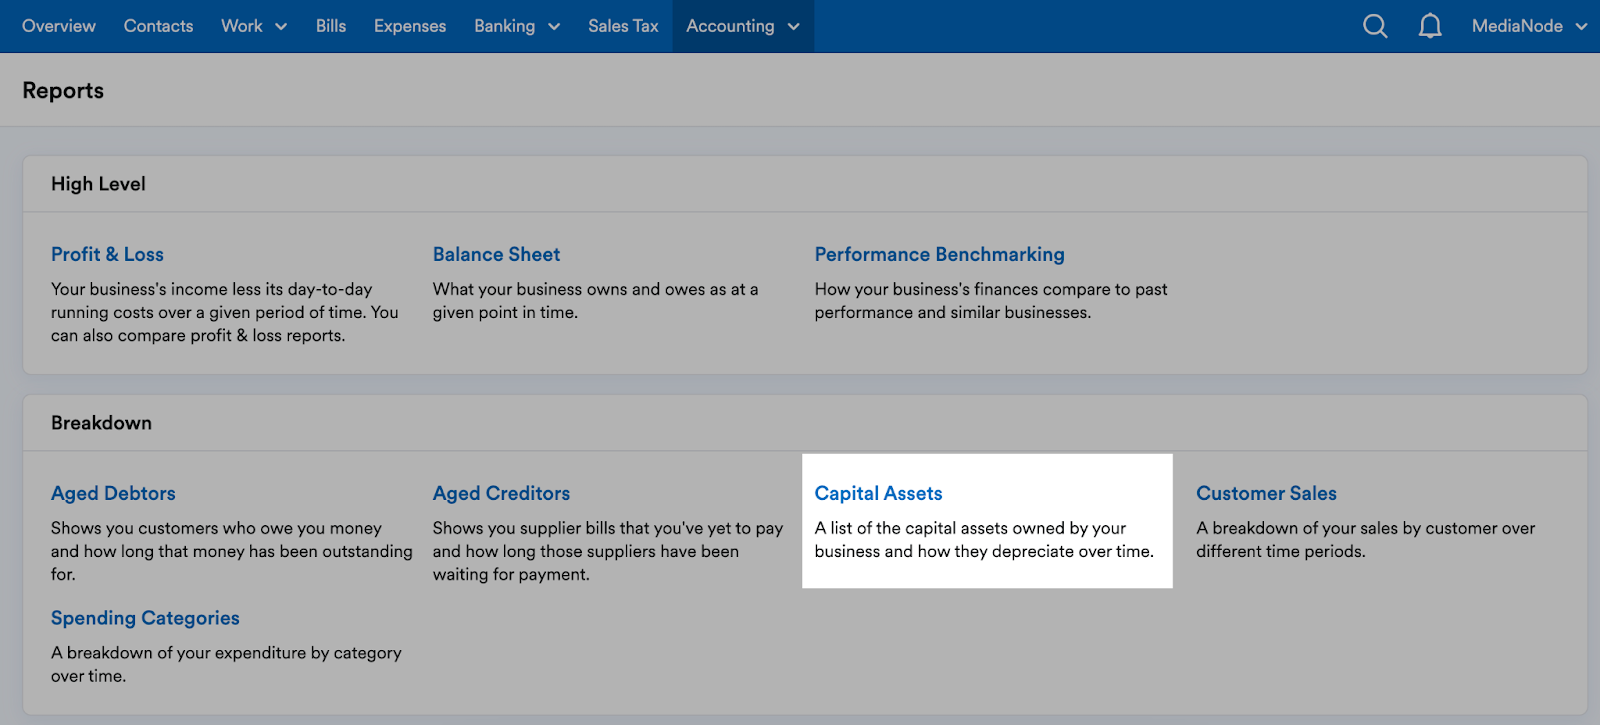The image size is (1600, 725).
Task: Open Performance Benchmarking
Action: tap(939, 254)
